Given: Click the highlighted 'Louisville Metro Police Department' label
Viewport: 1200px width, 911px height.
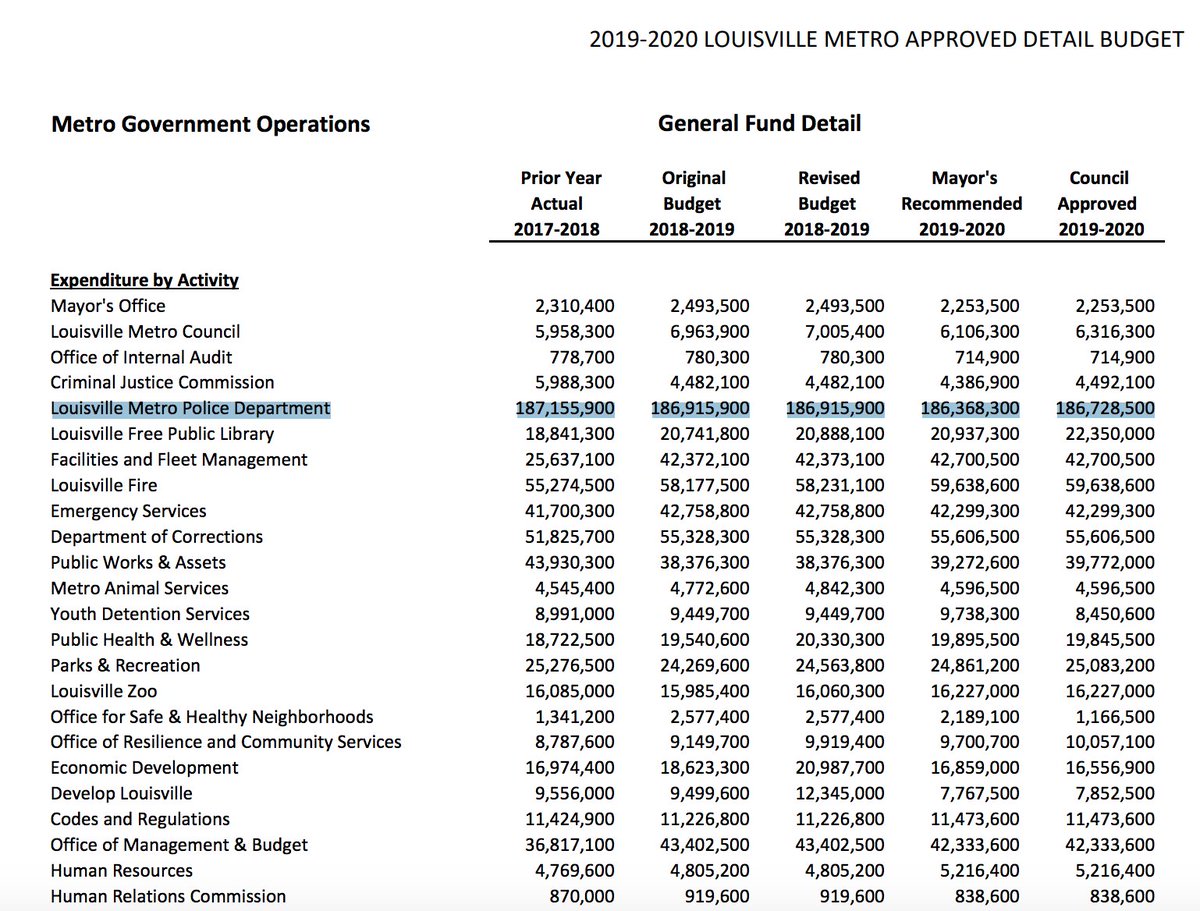Looking at the screenshot, I should click(x=190, y=408).
